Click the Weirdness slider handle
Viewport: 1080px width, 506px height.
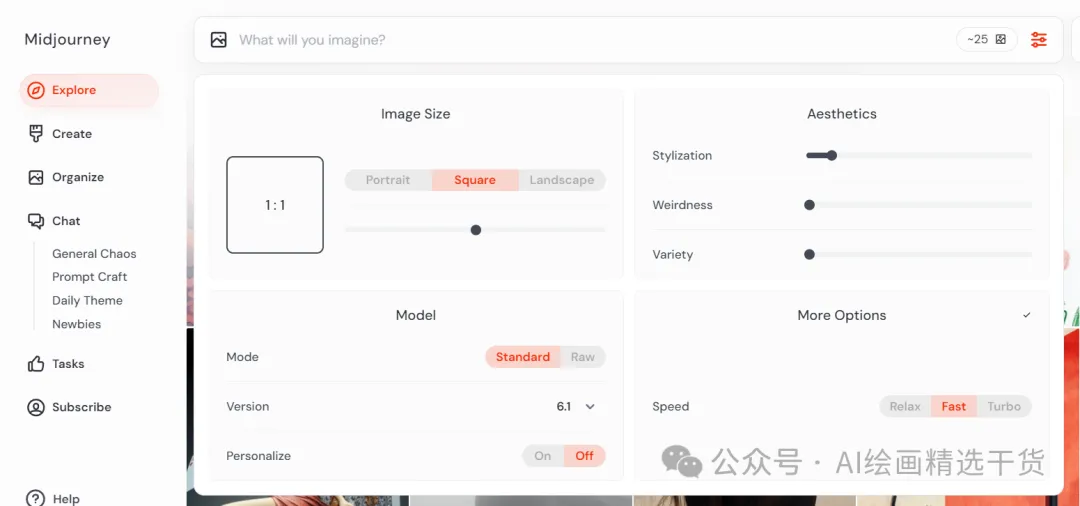(x=809, y=205)
